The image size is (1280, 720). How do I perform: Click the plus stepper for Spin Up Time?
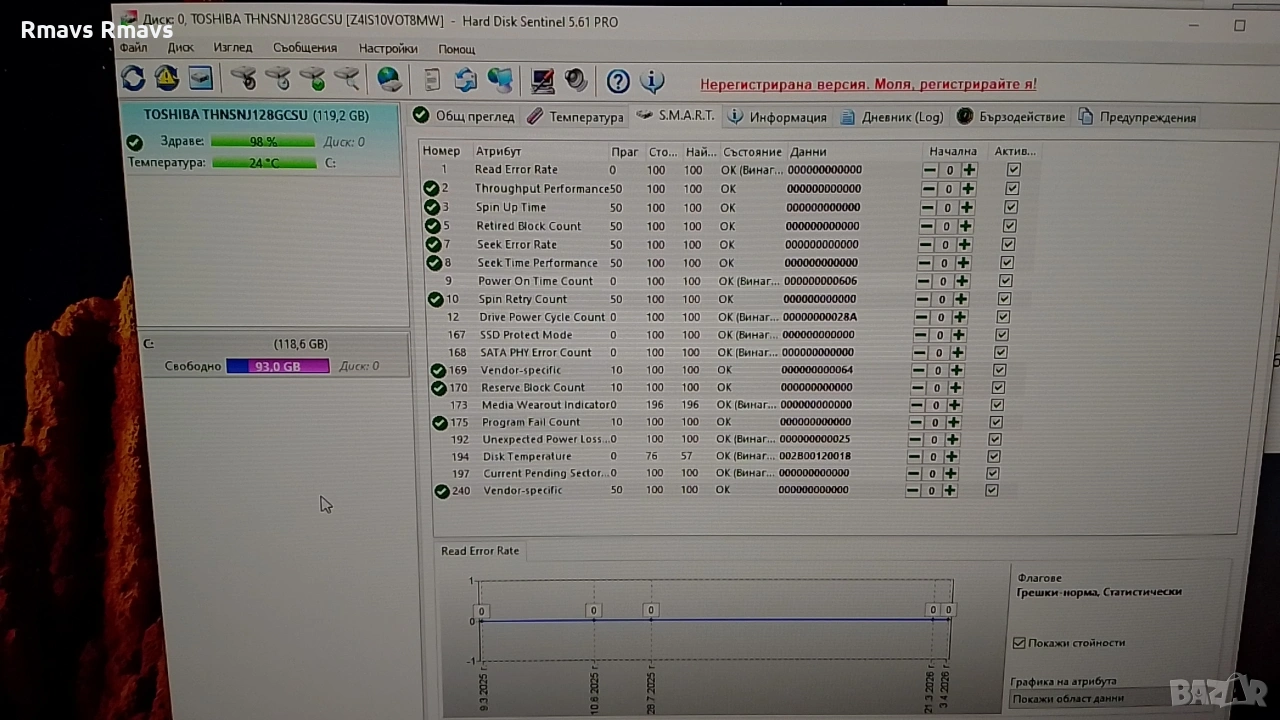(x=966, y=208)
